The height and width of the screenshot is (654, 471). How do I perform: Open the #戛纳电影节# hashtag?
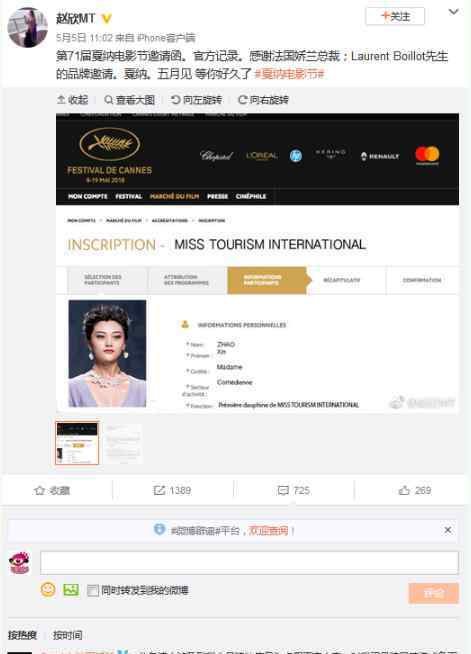point(289,74)
